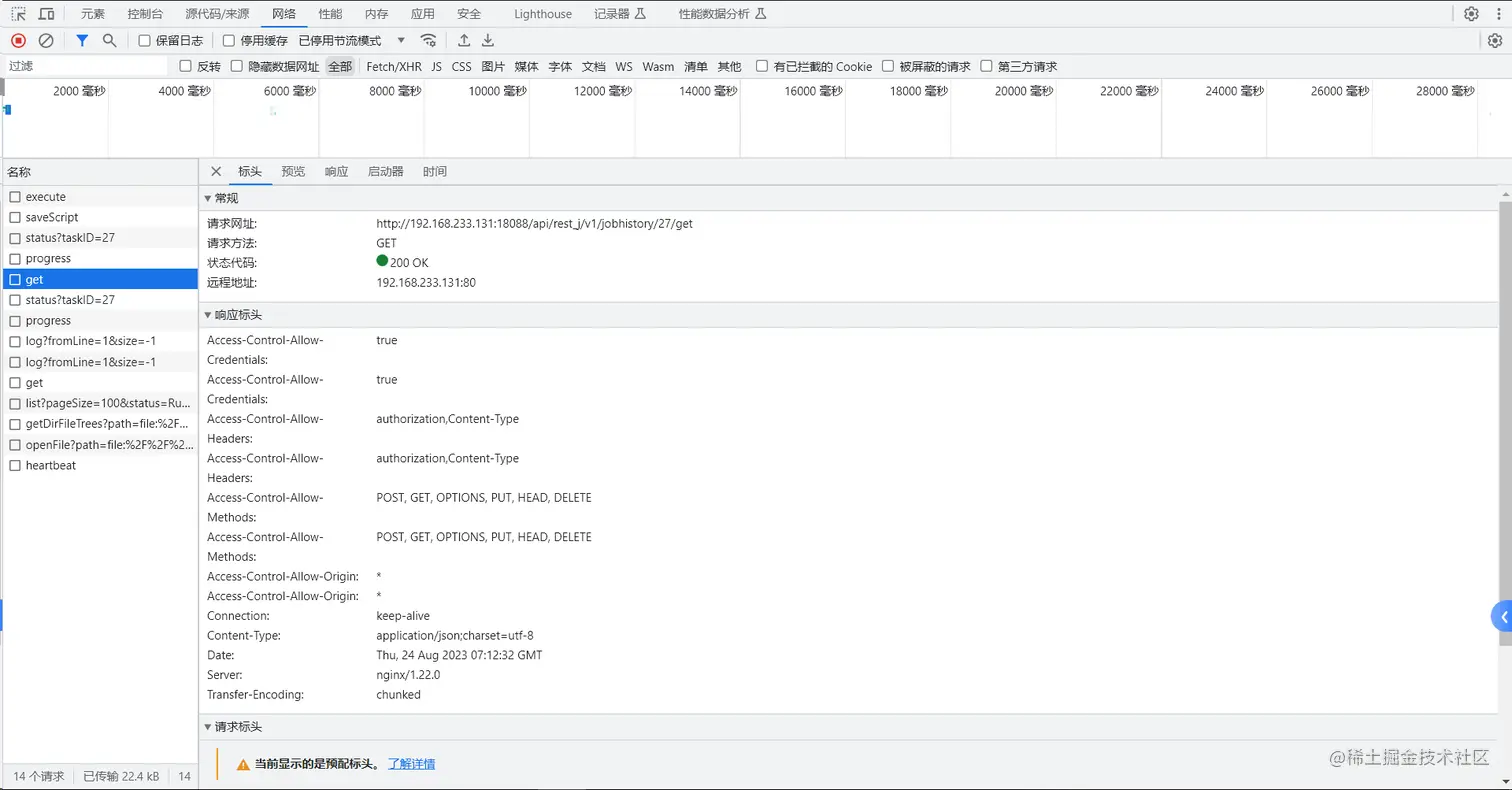Filter by 图片 requests
The image size is (1512, 790).
point(492,66)
